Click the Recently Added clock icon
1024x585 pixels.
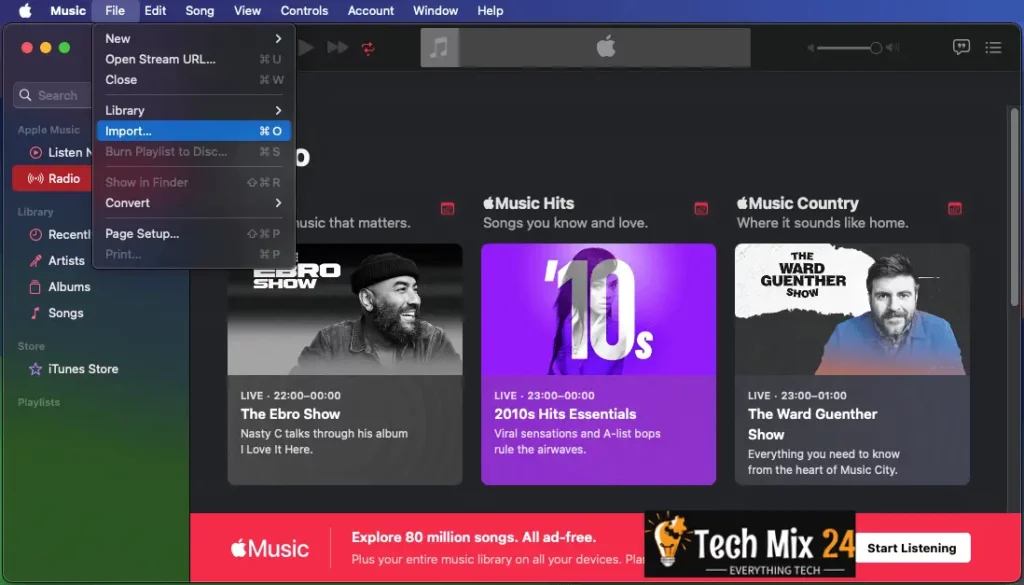click(35, 234)
